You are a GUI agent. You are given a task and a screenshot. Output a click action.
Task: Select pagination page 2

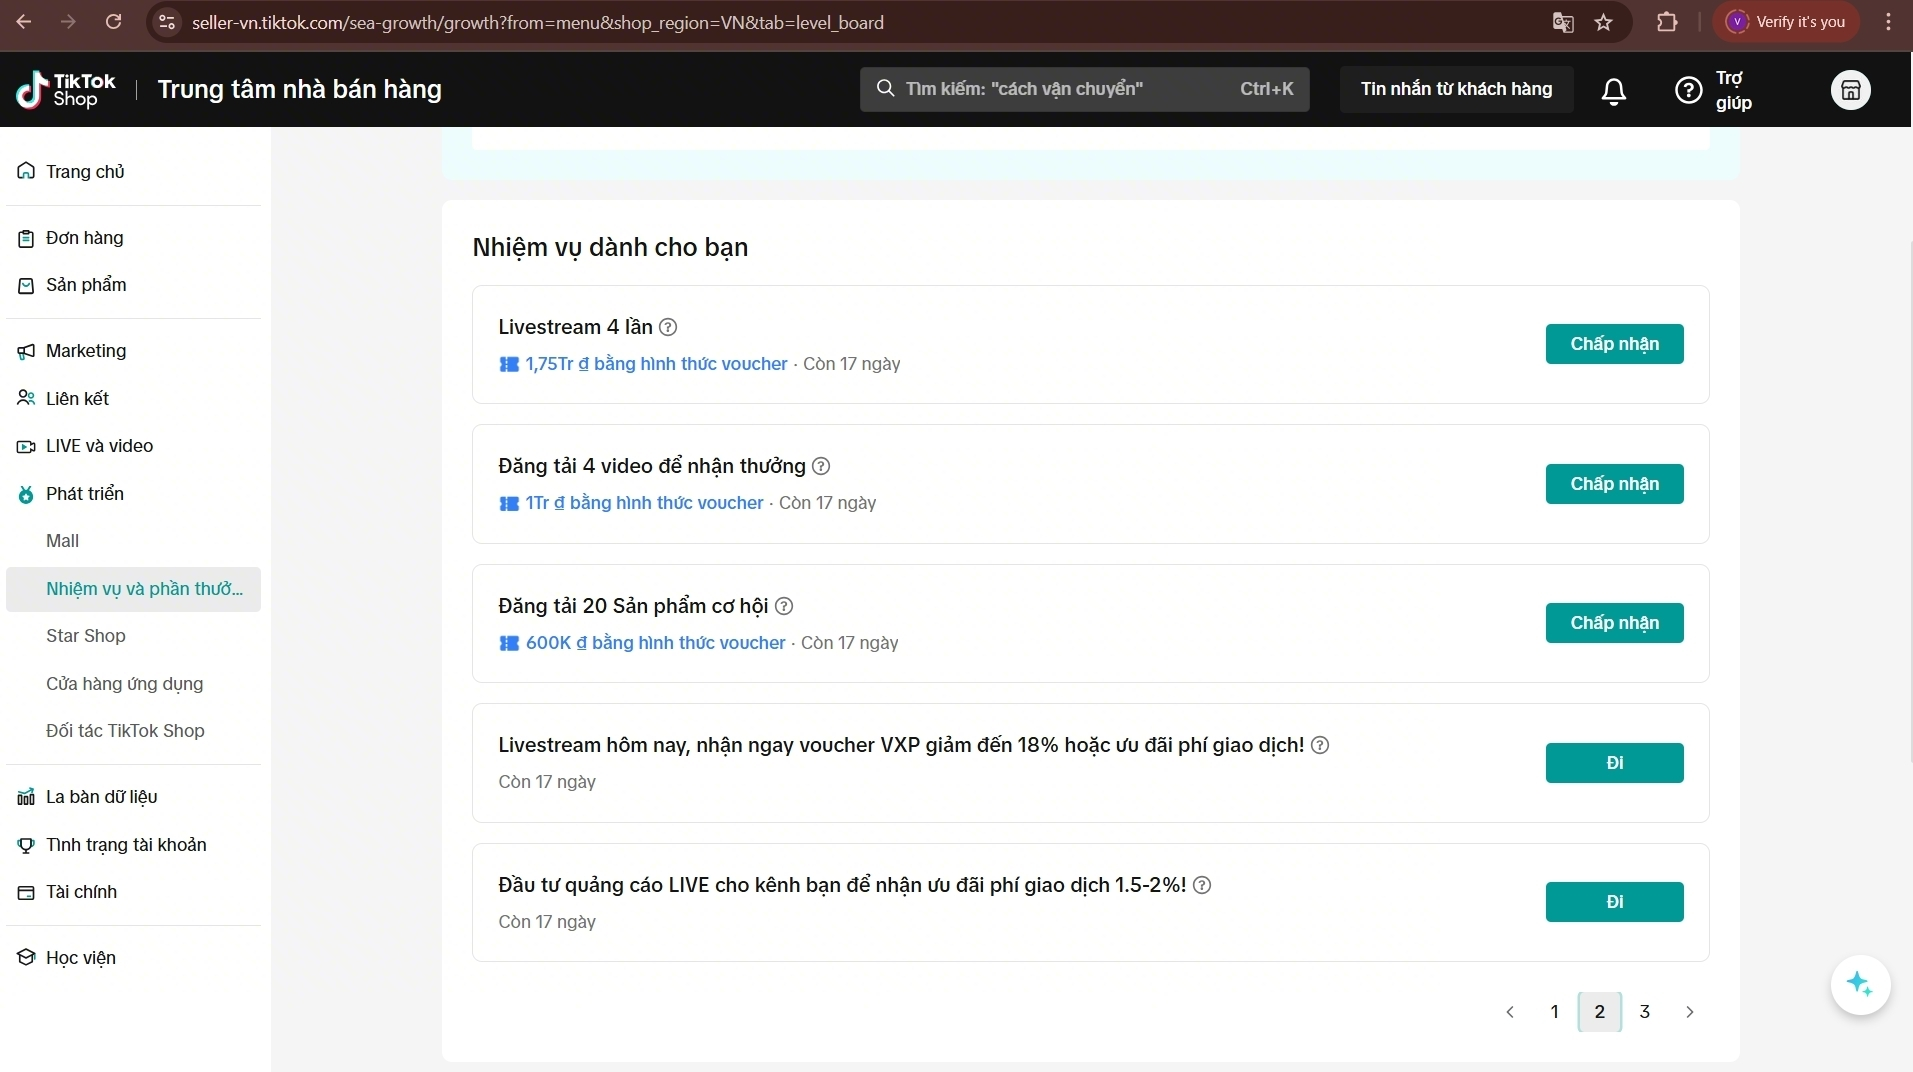pos(1599,1012)
